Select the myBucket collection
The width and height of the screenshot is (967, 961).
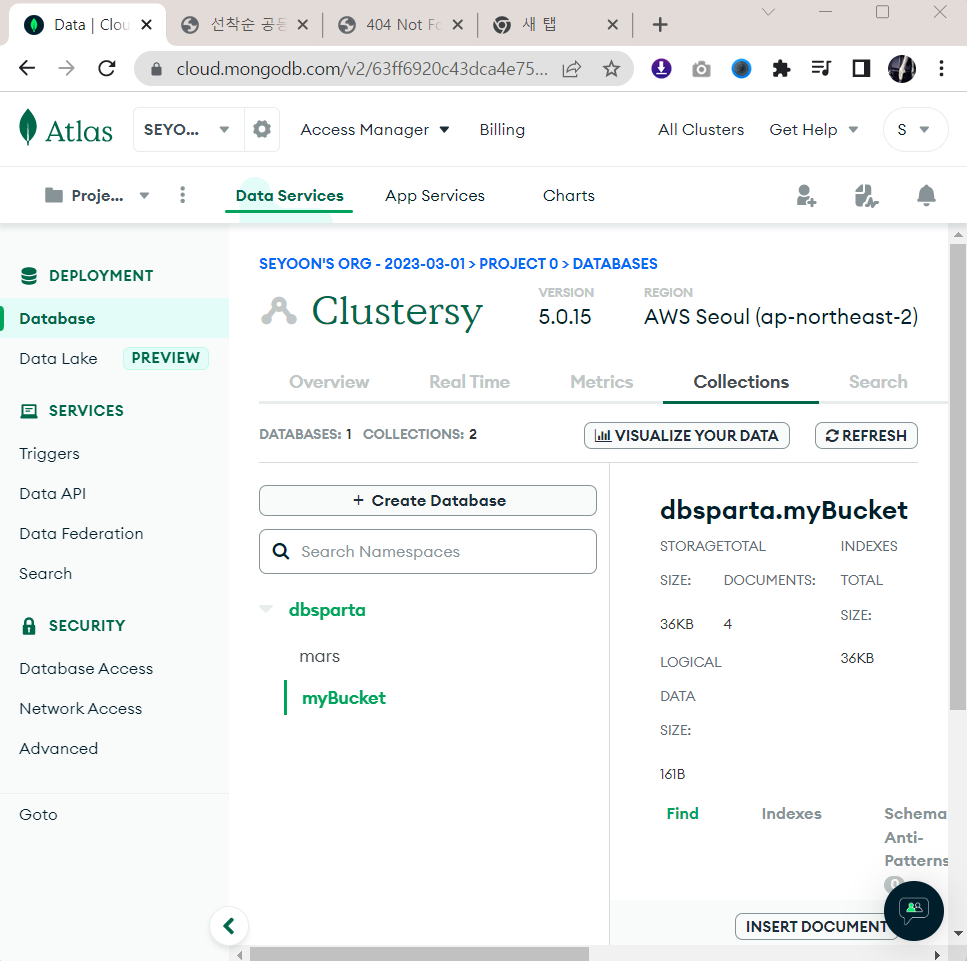click(x=344, y=698)
